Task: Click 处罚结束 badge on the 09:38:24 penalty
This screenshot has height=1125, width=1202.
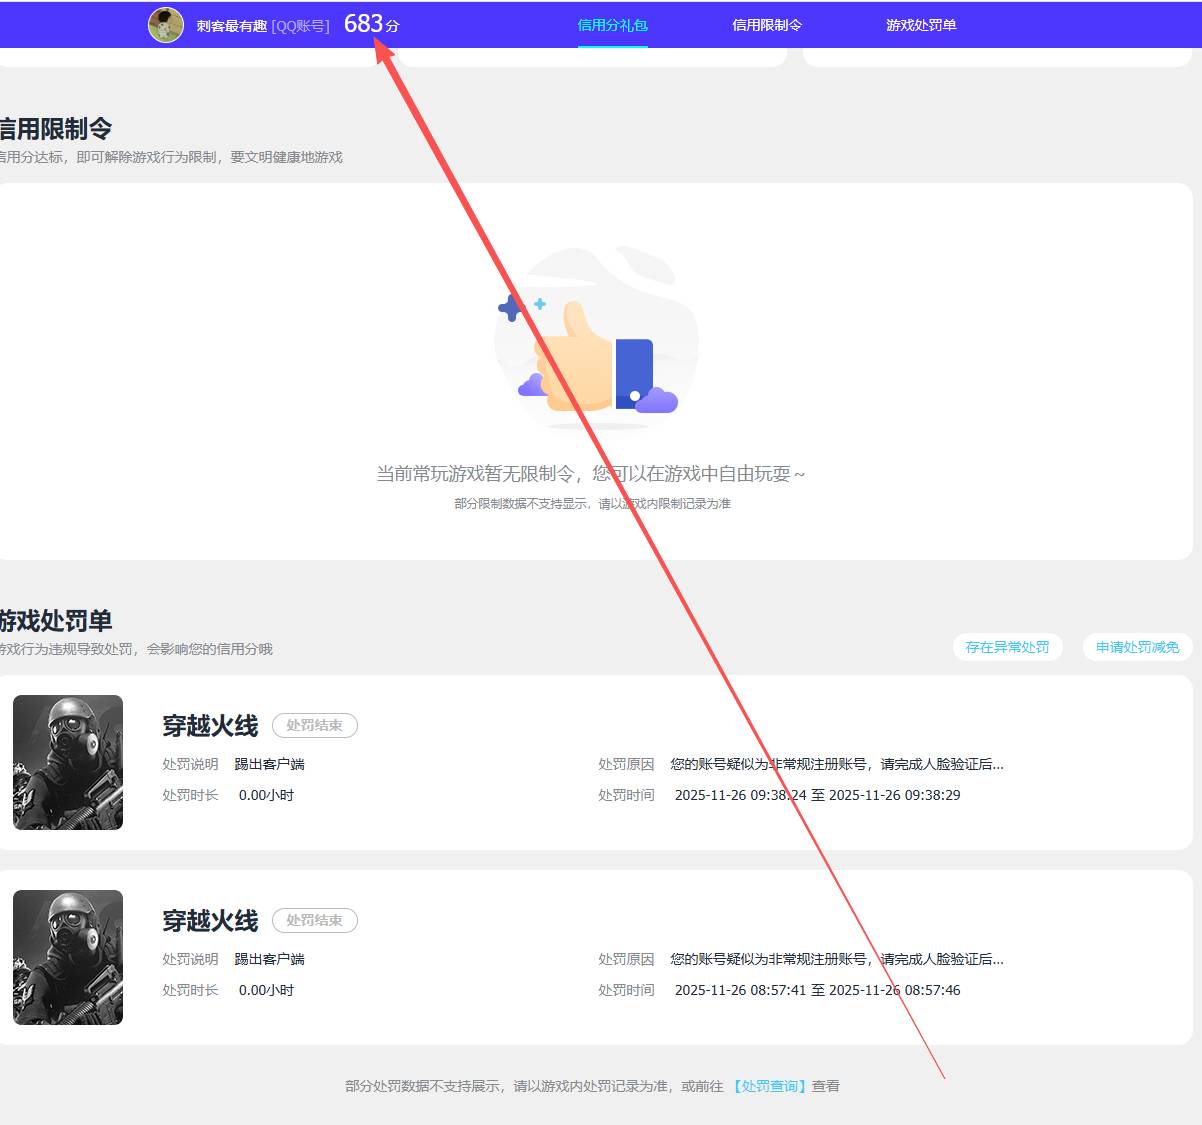Action: [314, 726]
